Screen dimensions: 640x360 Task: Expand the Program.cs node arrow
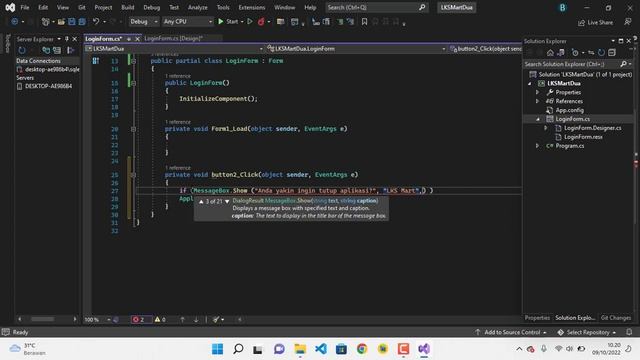tap(538, 146)
